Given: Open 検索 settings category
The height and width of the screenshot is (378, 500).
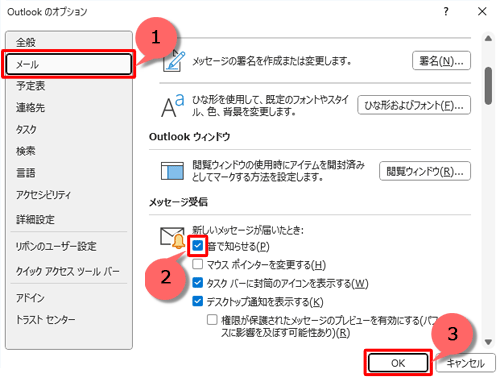Looking at the screenshot, I should pyautogui.click(x=69, y=151).
